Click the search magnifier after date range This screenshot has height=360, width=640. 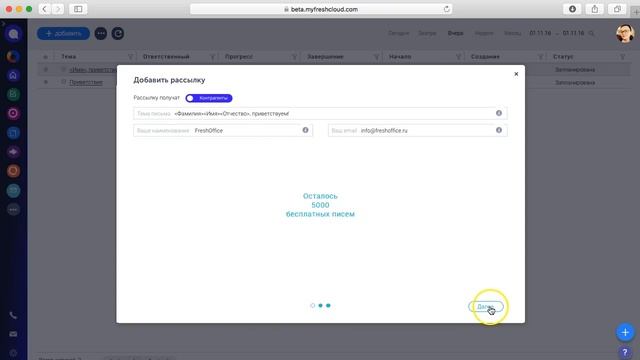click(x=591, y=33)
